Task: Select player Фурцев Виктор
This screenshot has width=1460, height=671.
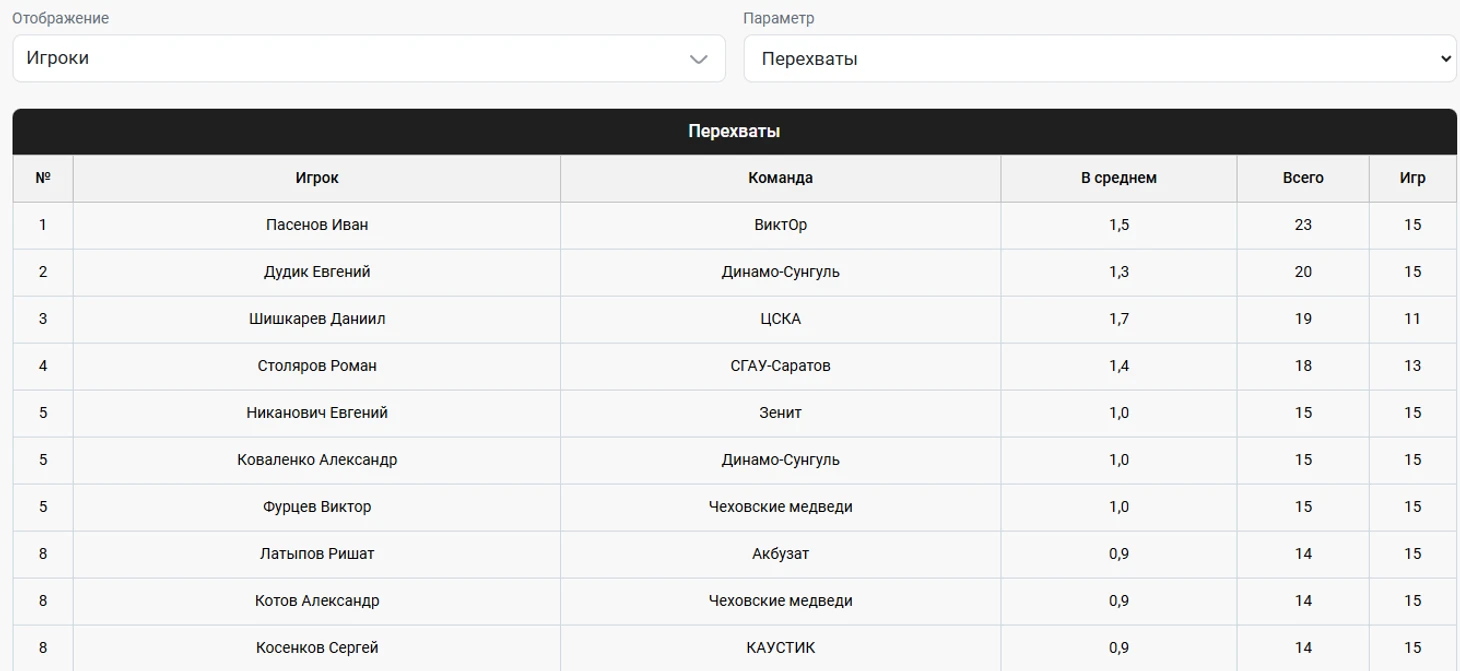Action: tap(317, 507)
